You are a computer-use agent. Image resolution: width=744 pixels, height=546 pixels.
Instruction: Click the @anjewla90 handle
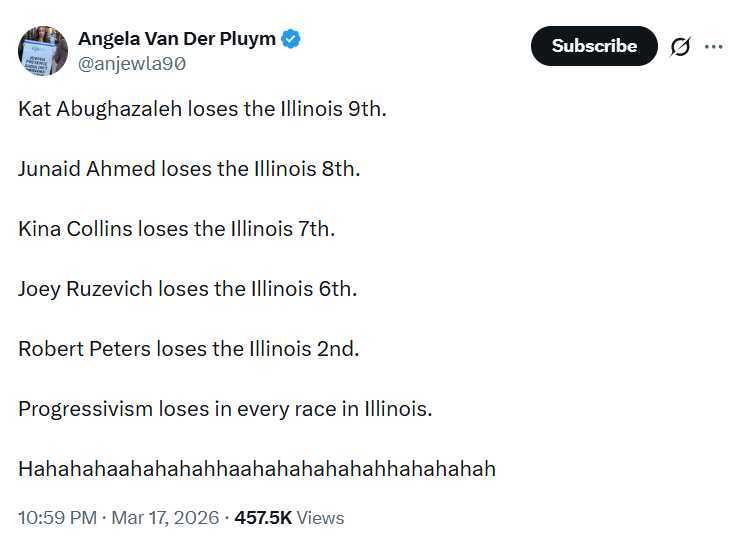131,63
